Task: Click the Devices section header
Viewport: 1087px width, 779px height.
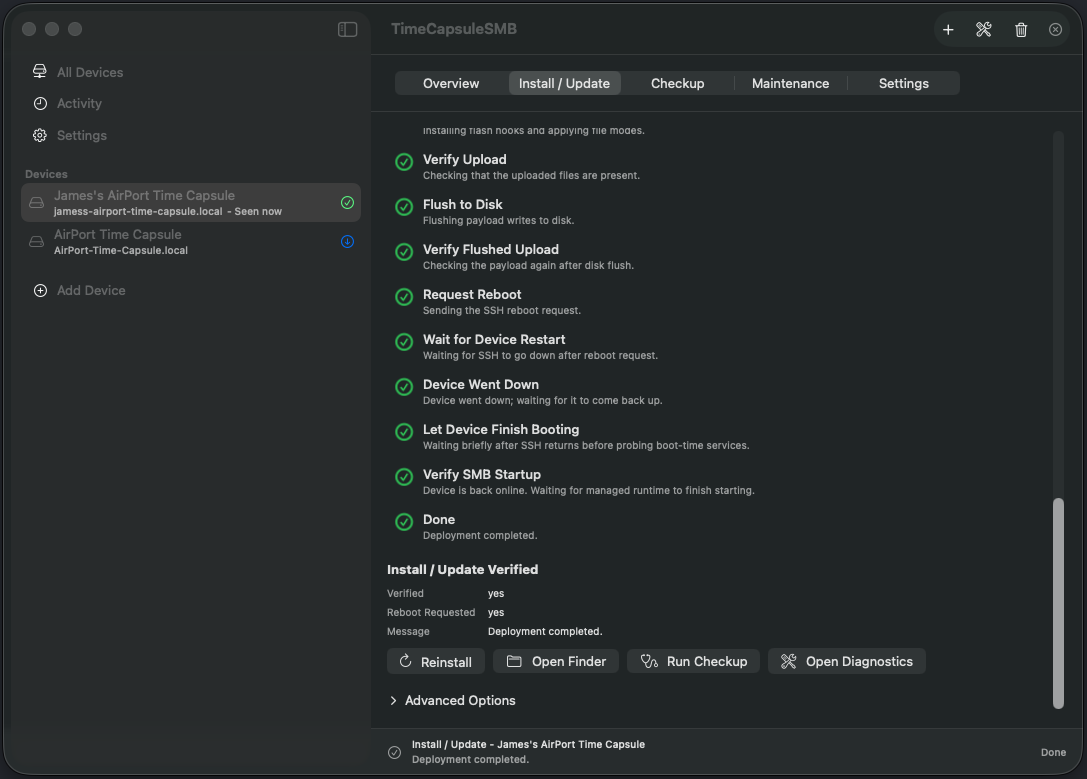Action: pos(46,174)
